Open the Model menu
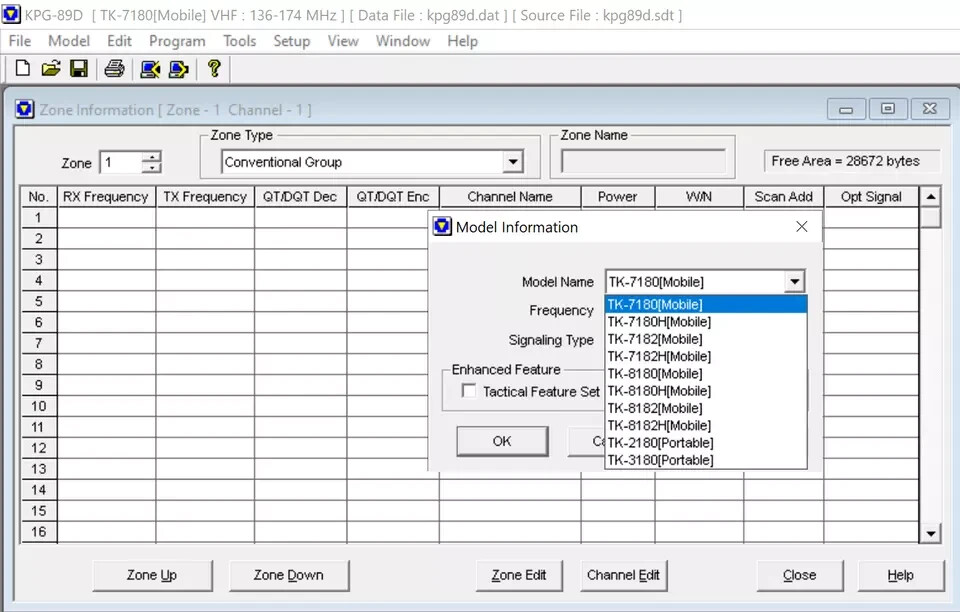The width and height of the screenshot is (960, 612). click(x=69, y=41)
